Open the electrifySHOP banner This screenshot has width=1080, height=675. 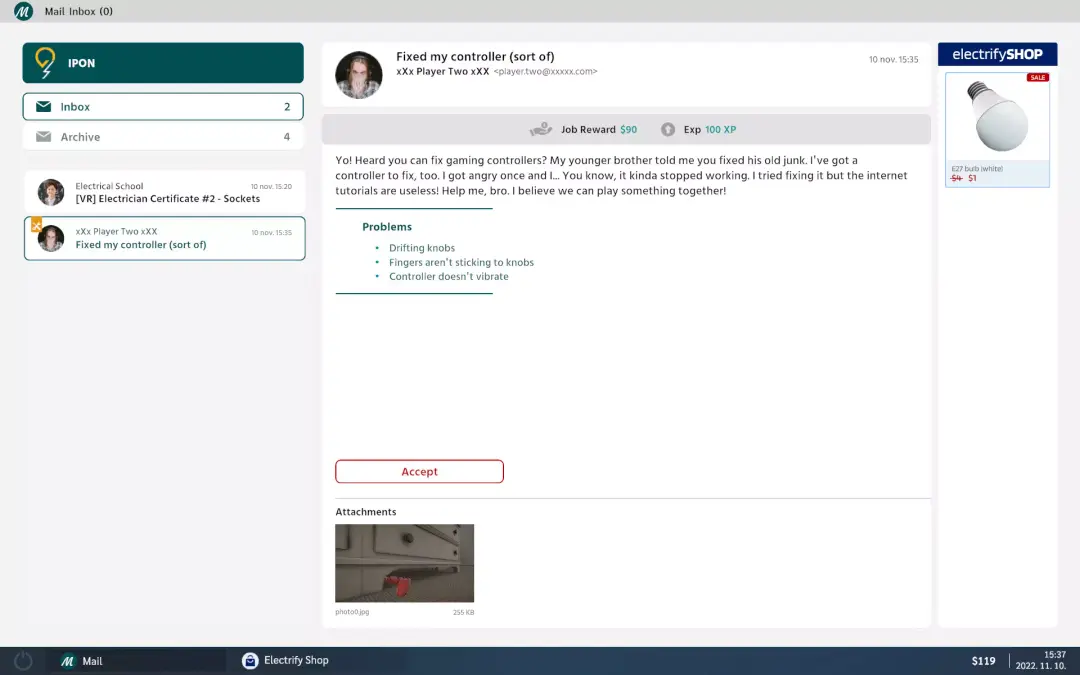997,54
